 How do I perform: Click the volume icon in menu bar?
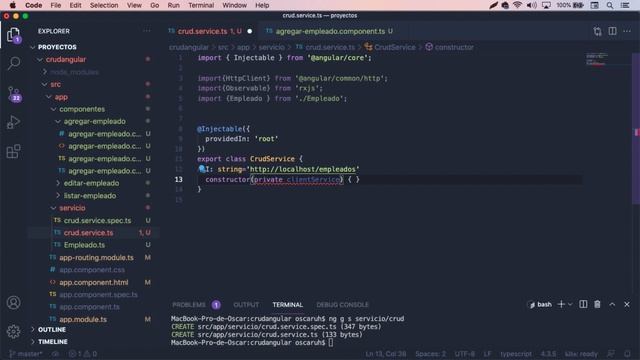(531, 5)
